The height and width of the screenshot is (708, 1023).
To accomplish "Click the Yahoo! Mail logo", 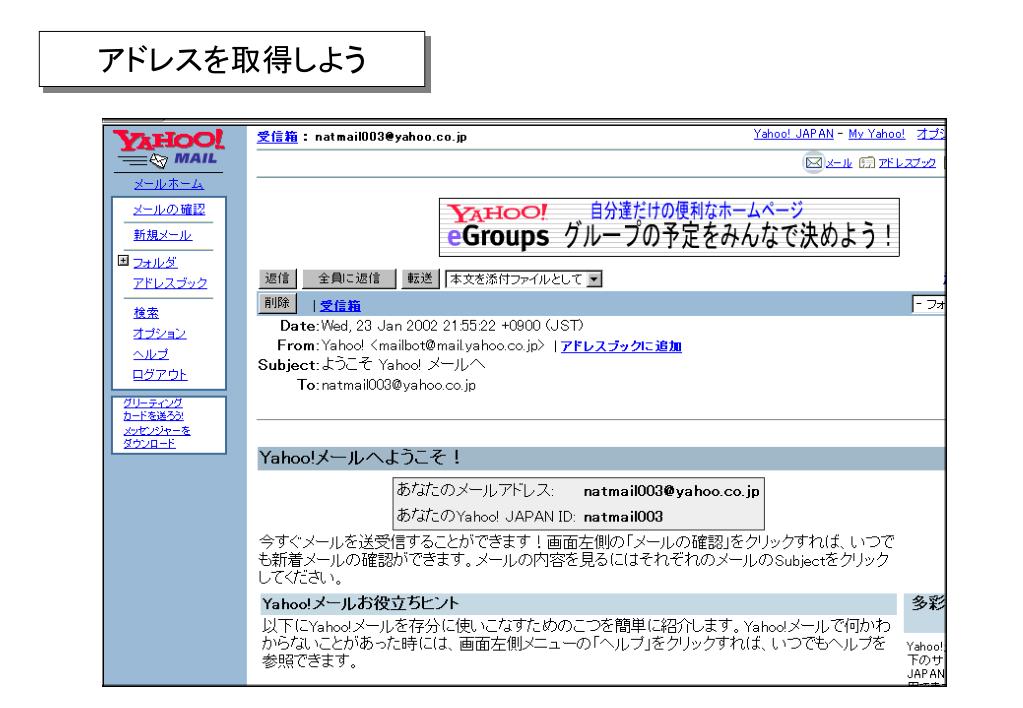I will (x=168, y=149).
